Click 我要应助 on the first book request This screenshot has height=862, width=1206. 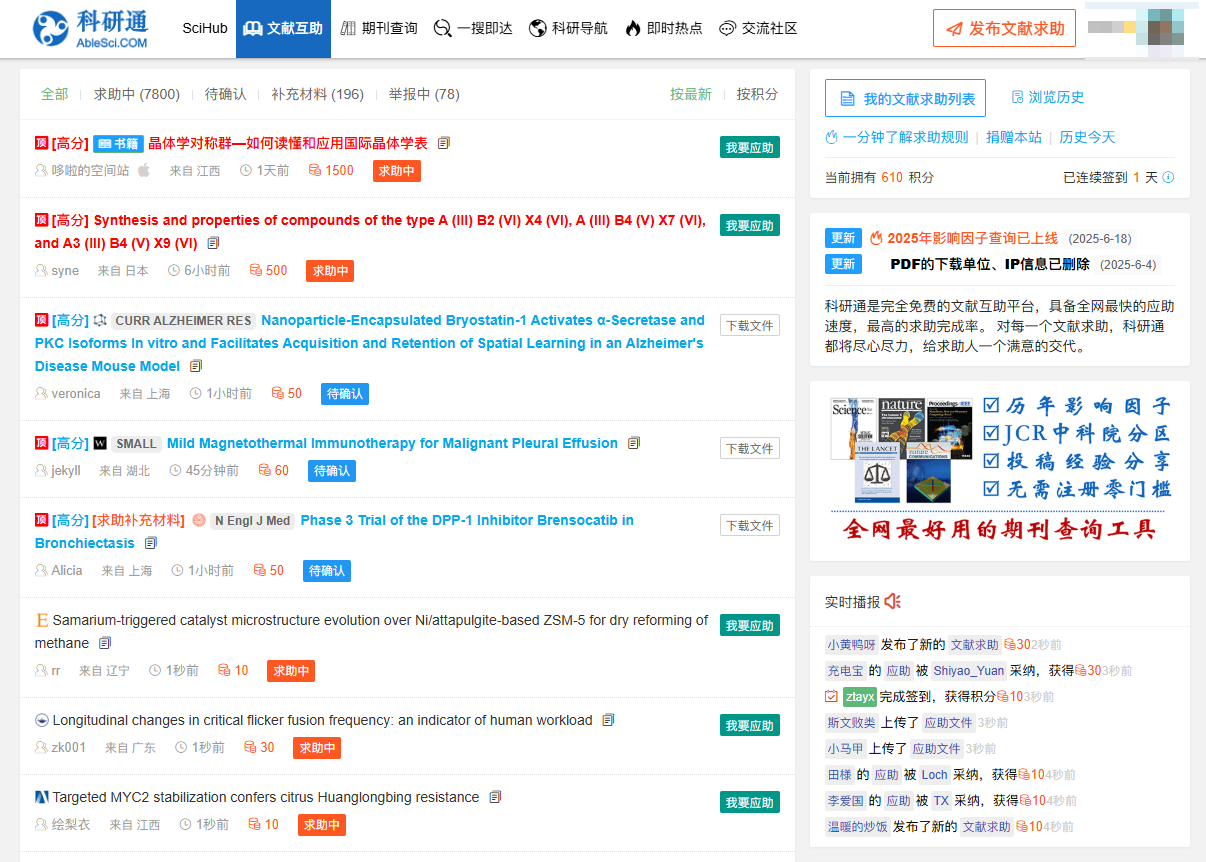point(749,147)
